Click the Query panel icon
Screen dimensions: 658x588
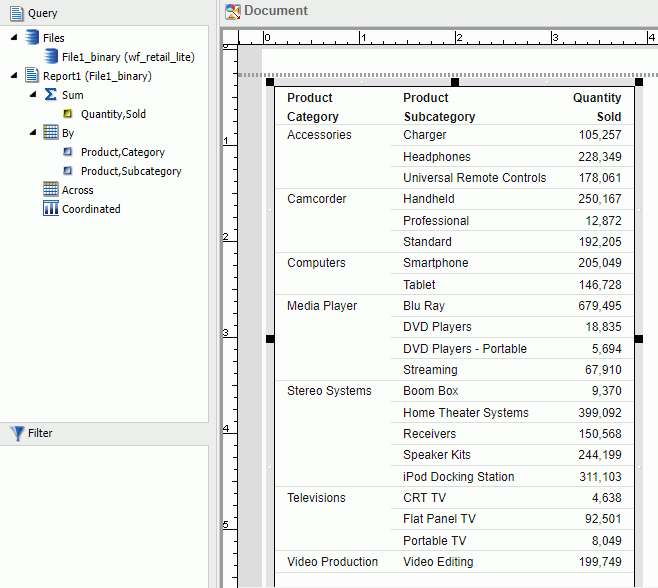[x=16, y=13]
